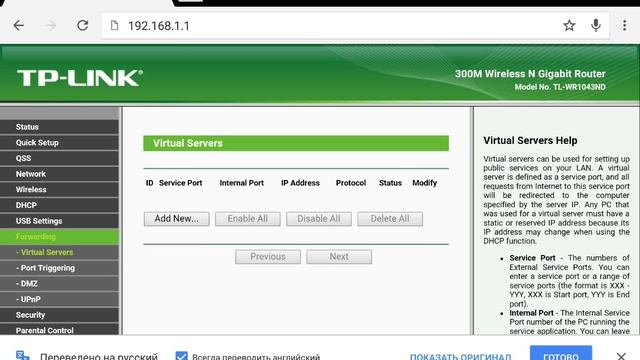Viewport: 640px width, 360px height.
Task: Click the Virtual Servers Help heading
Action: point(530,140)
